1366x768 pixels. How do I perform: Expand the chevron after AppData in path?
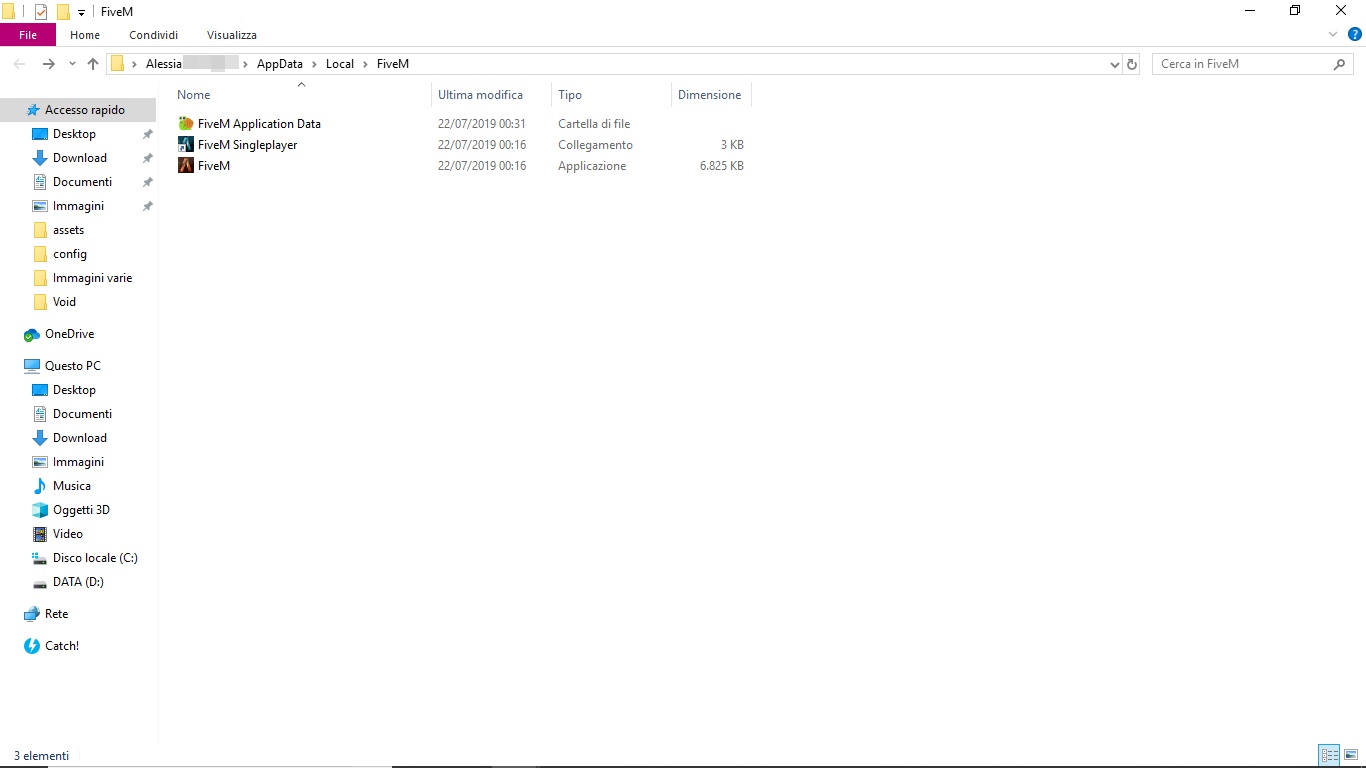(x=314, y=64)
